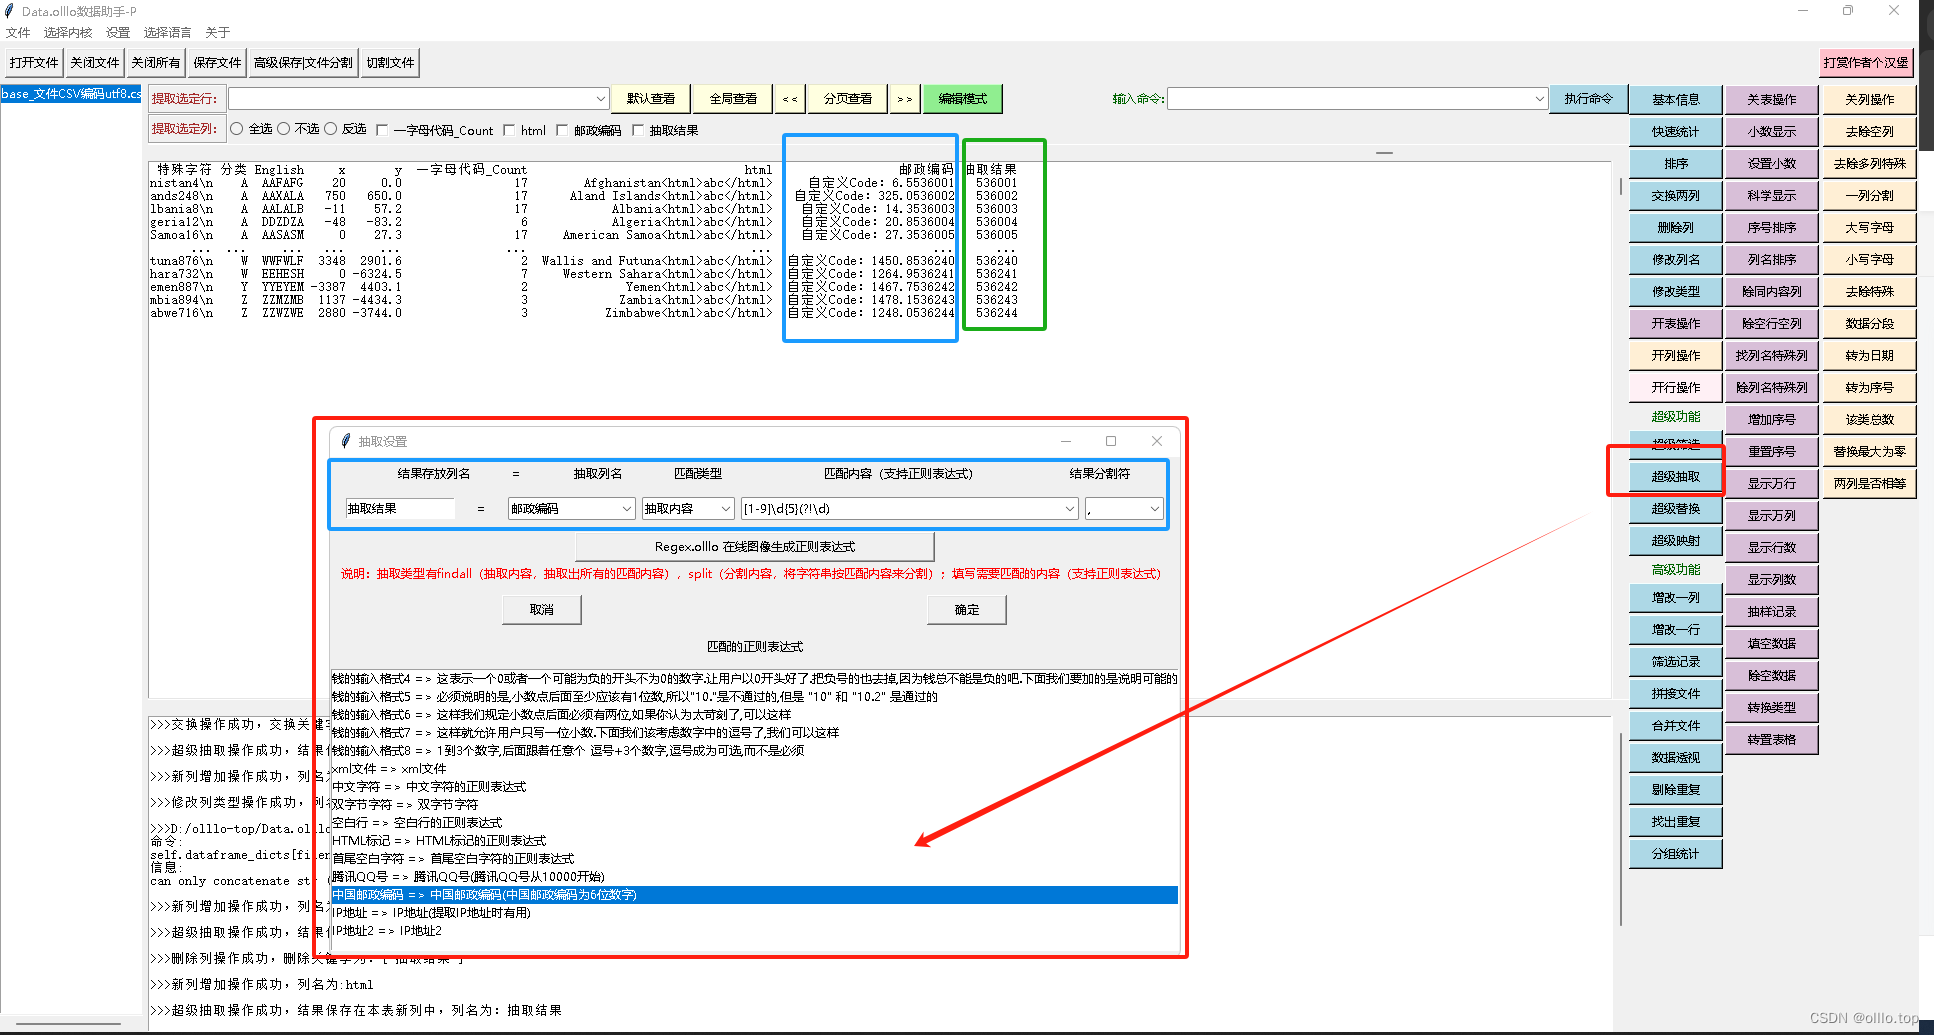Viewport: 1934px width, 1035px height.
Task: Click the 快速统计 button
Action: [x=1676, y=132]
